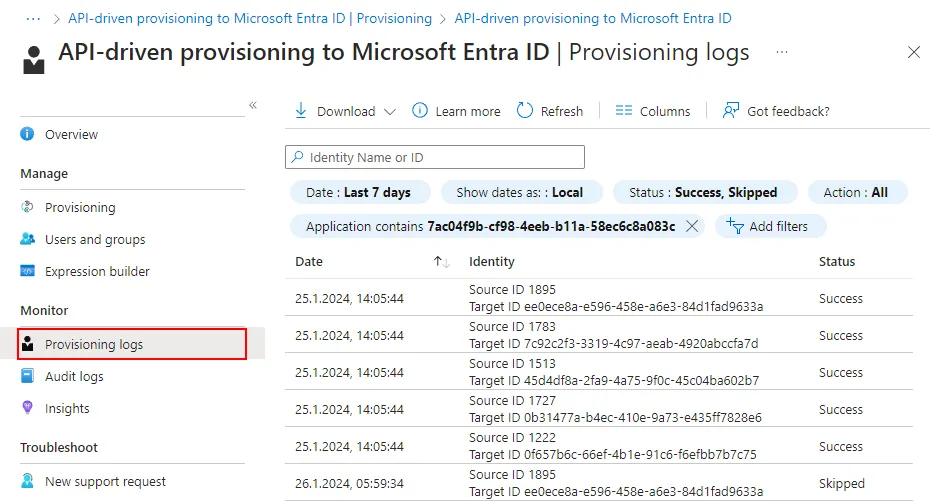Open the breadcrumb ellipsis menu

click(33, 19)
